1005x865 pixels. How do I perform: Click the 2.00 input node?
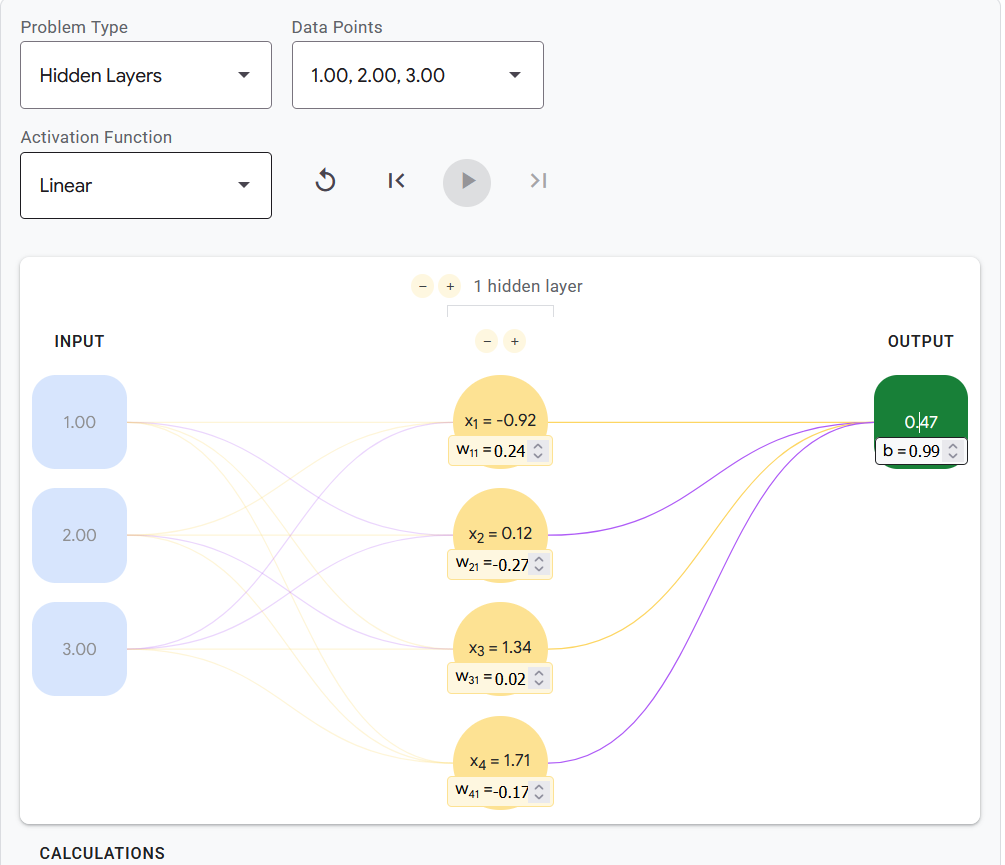[x=79, y=536]
